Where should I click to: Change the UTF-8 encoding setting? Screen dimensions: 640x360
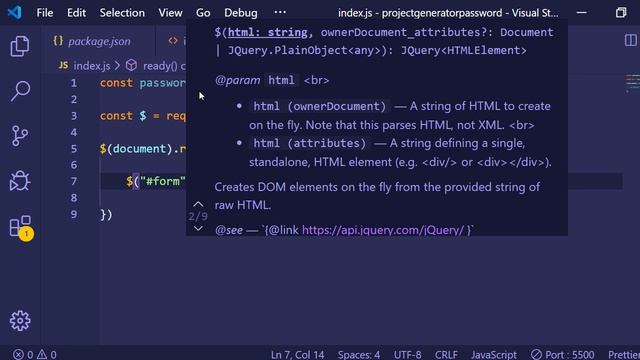point(407,354)
